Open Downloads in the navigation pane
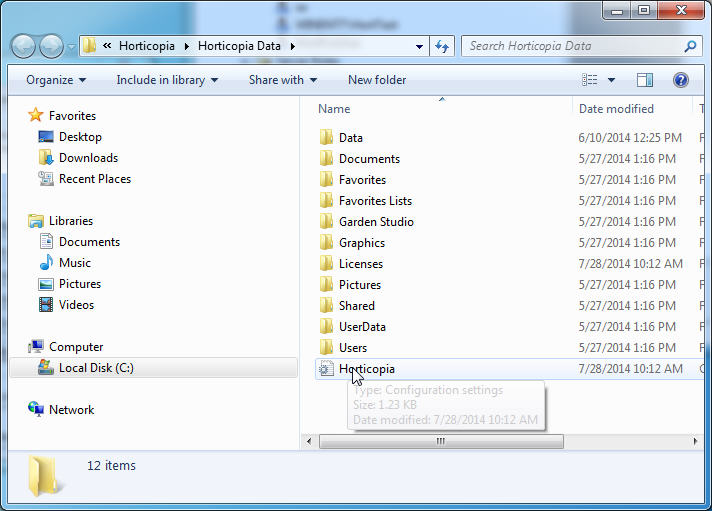 coord(79,158)
